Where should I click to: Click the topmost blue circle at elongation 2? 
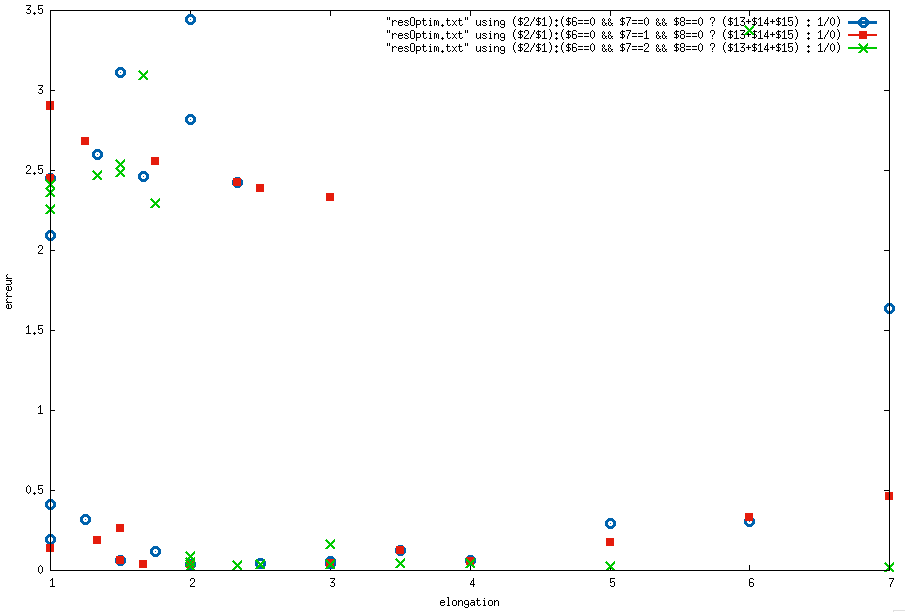click(x=190, y=19)
